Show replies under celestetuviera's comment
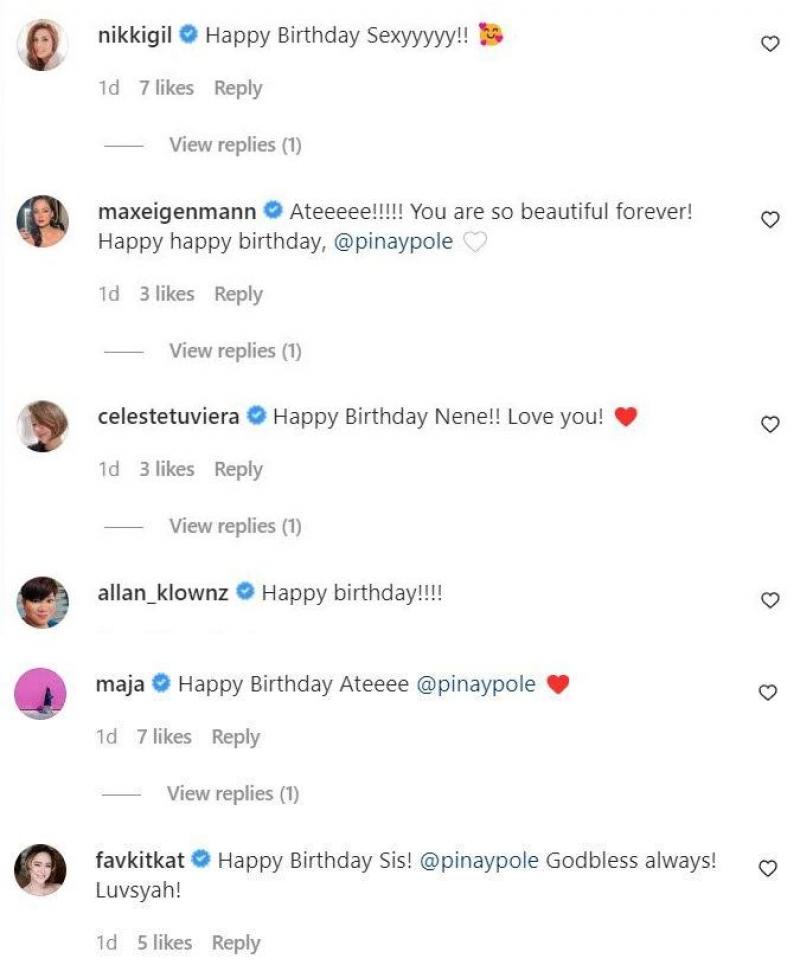800x978 pixels. [235, 526]
